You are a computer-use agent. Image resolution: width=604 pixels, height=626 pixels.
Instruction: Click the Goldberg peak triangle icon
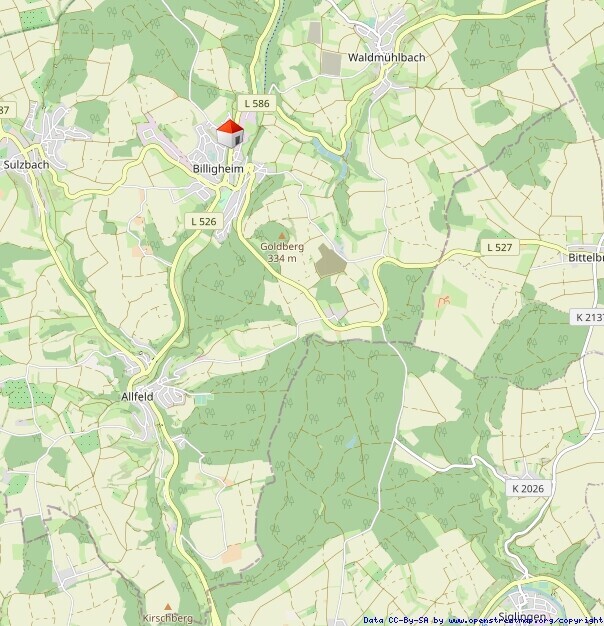282,236
